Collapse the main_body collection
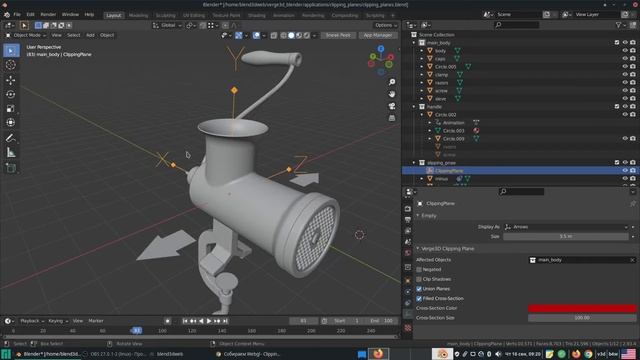 (414, 43)
